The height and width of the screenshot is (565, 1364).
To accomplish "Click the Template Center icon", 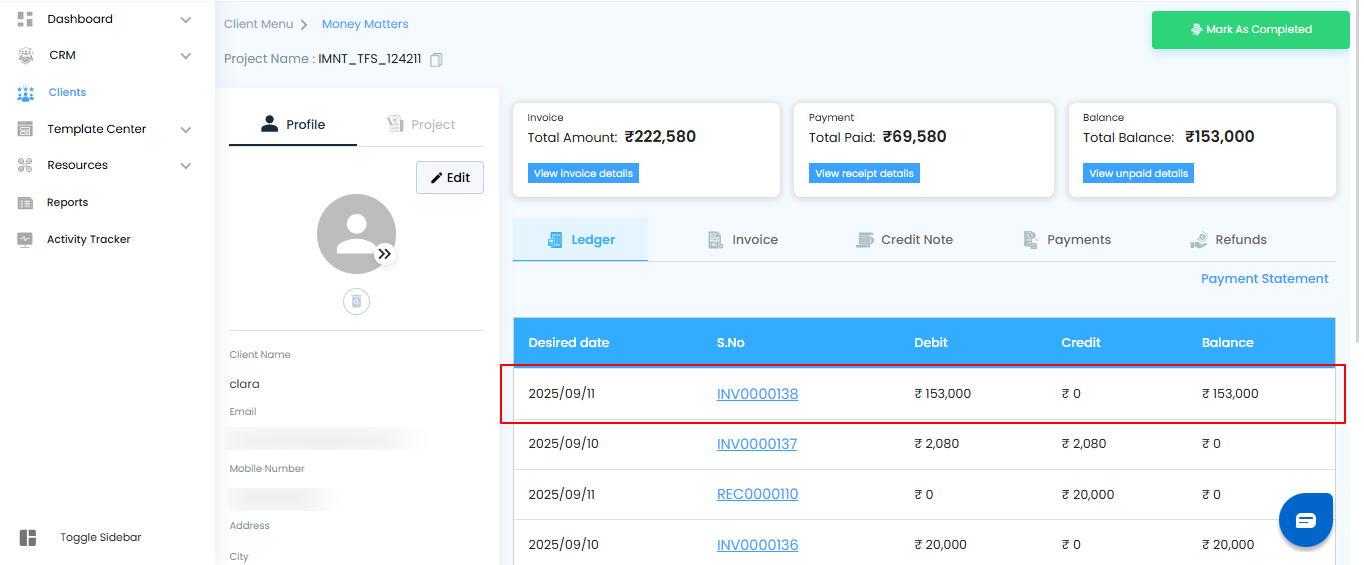I will click(x=26, y=129).
